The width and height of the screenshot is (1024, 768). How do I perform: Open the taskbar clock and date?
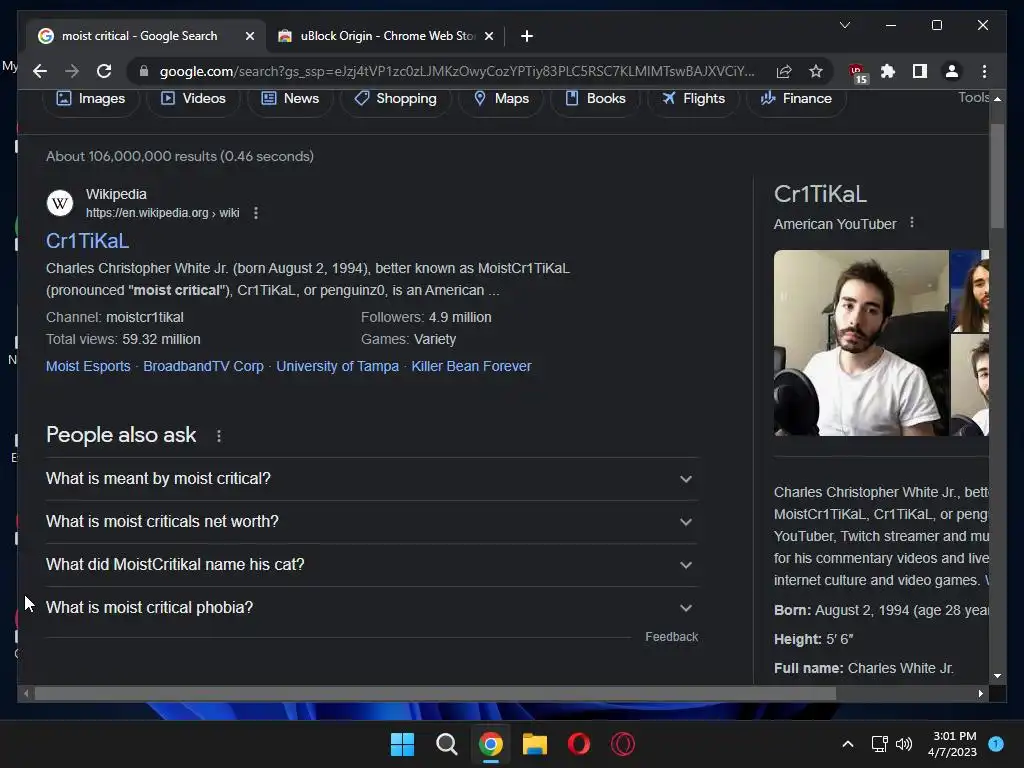coord(953,744)
